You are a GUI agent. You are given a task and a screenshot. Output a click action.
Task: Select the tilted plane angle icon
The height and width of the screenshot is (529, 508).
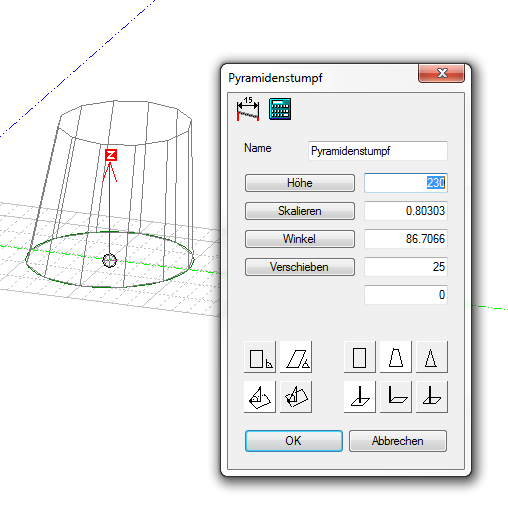click(260, 397)
